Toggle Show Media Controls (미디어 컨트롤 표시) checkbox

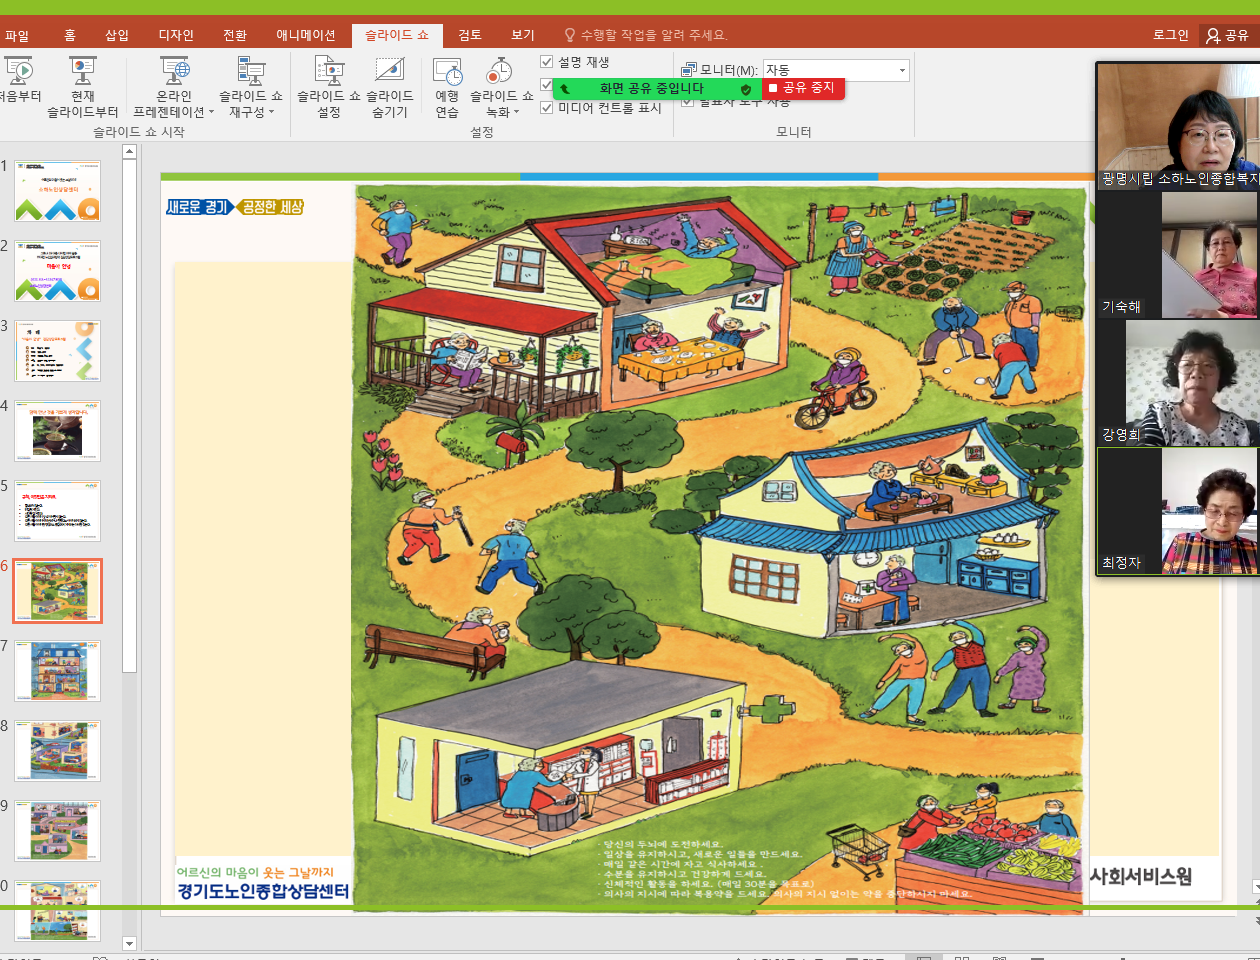(547, 108)
